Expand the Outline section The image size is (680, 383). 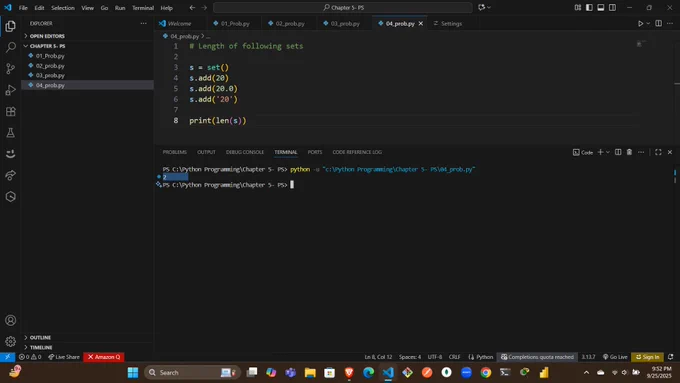click(40, 337)
